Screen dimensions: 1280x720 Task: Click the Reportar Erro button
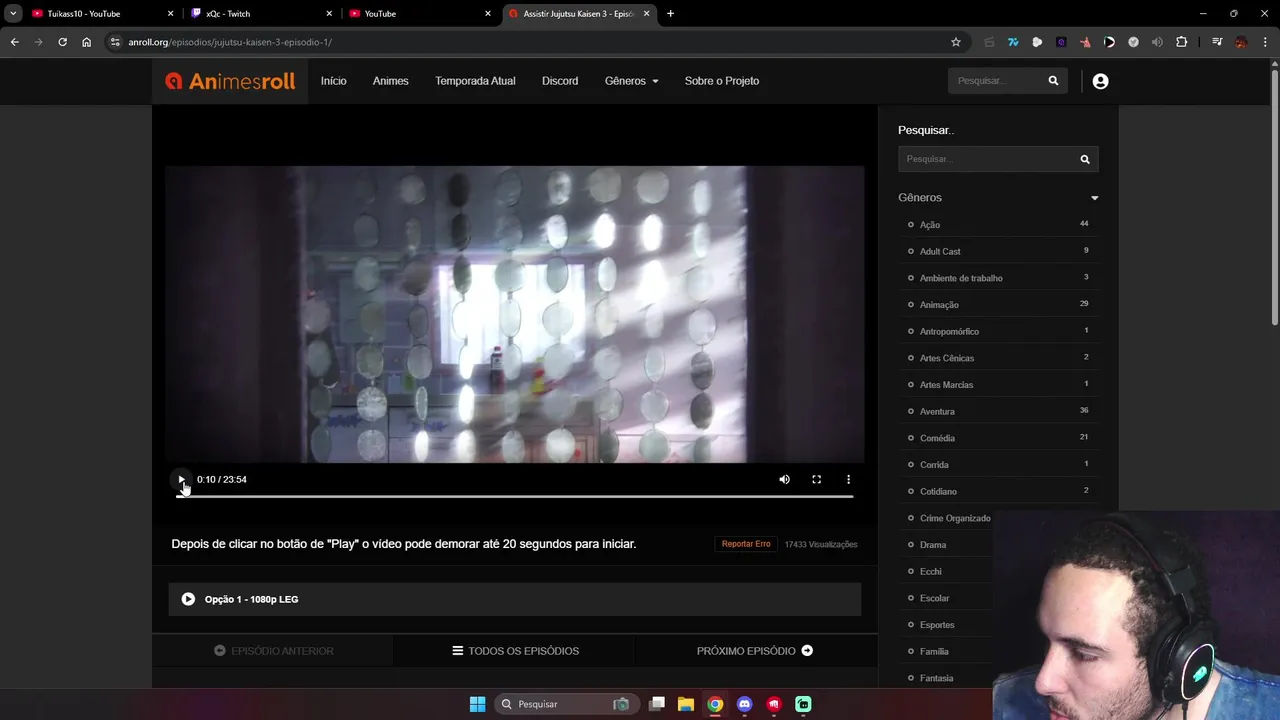tap(746, 544)
